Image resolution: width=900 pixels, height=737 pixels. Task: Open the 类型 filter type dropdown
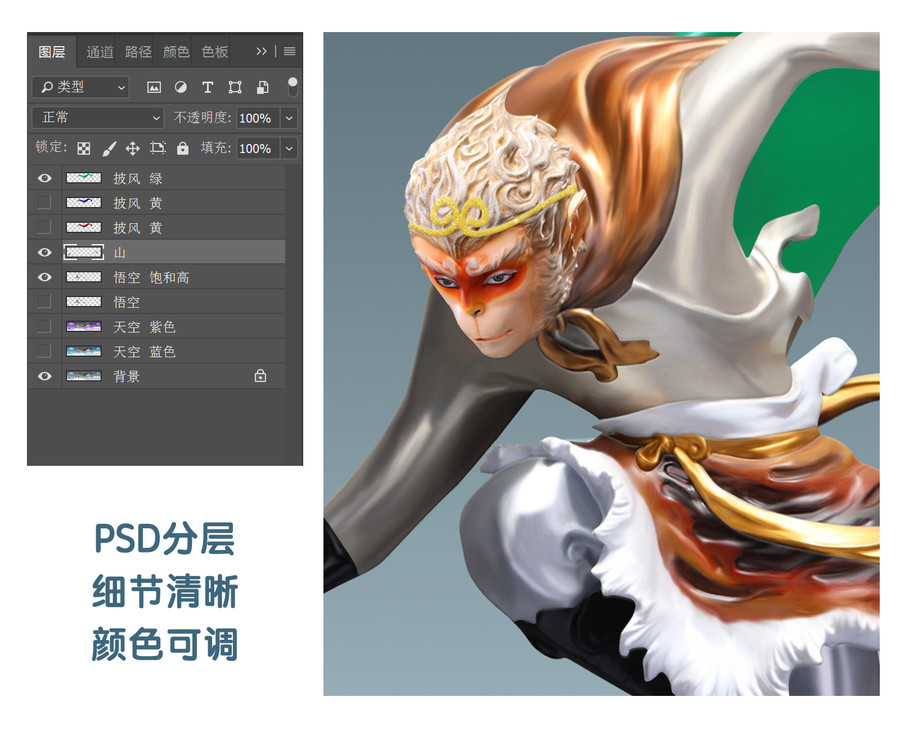coord(80,87)
